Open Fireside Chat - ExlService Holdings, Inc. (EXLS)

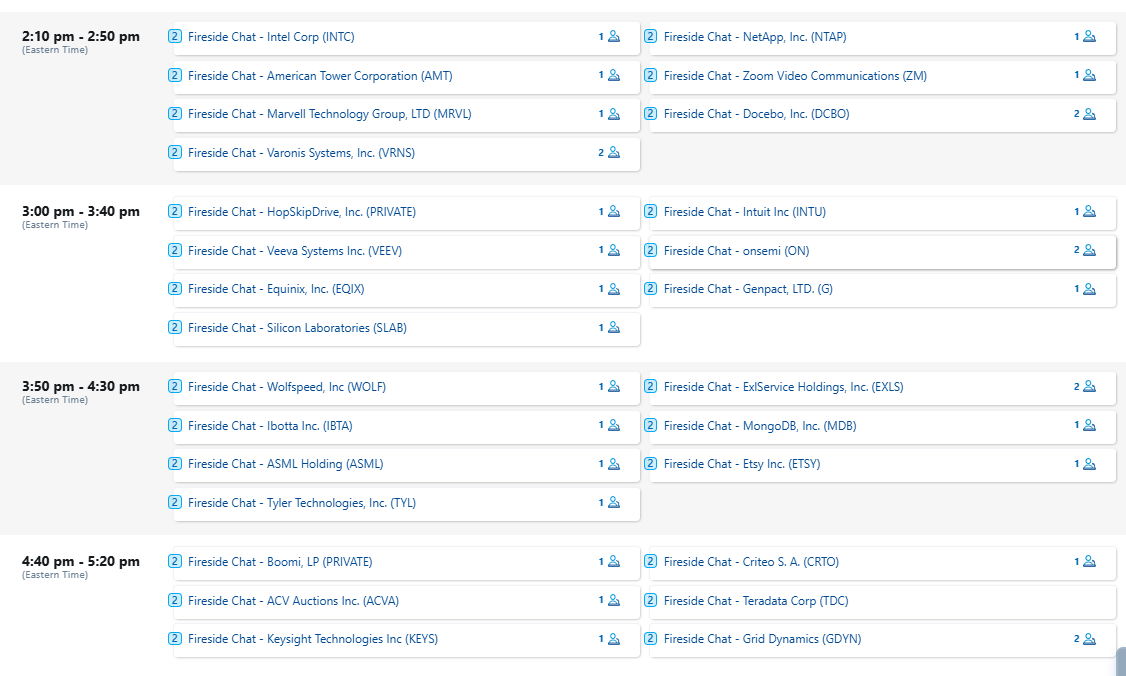[783, 386]
